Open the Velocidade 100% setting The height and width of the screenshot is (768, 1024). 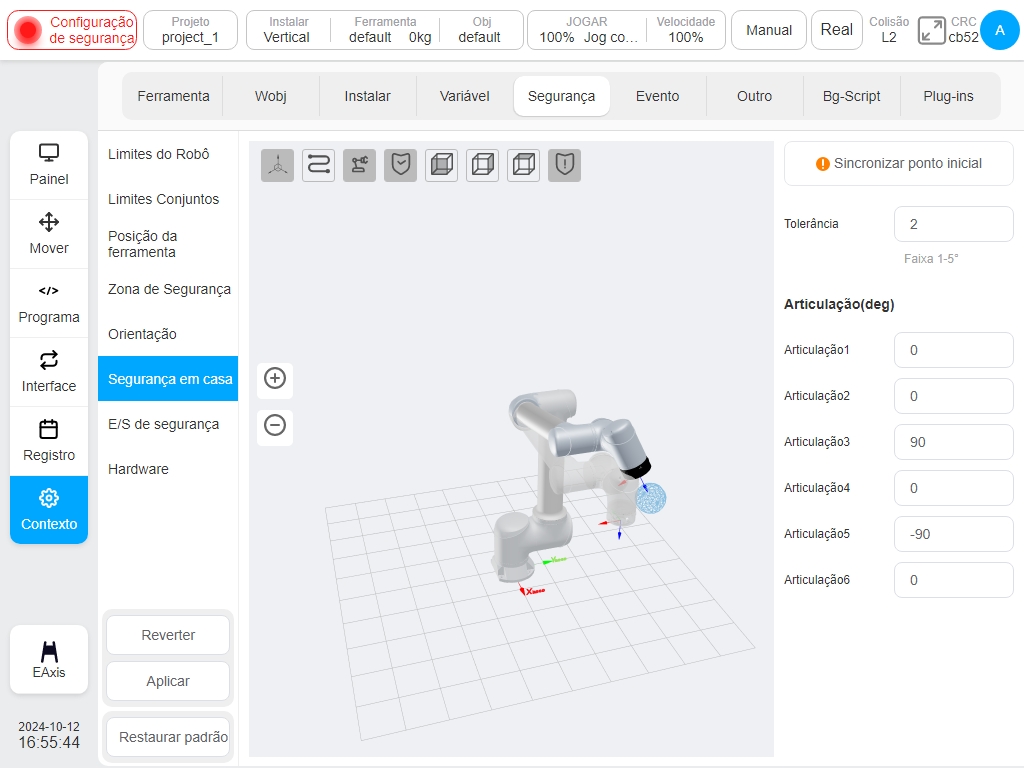686,30
